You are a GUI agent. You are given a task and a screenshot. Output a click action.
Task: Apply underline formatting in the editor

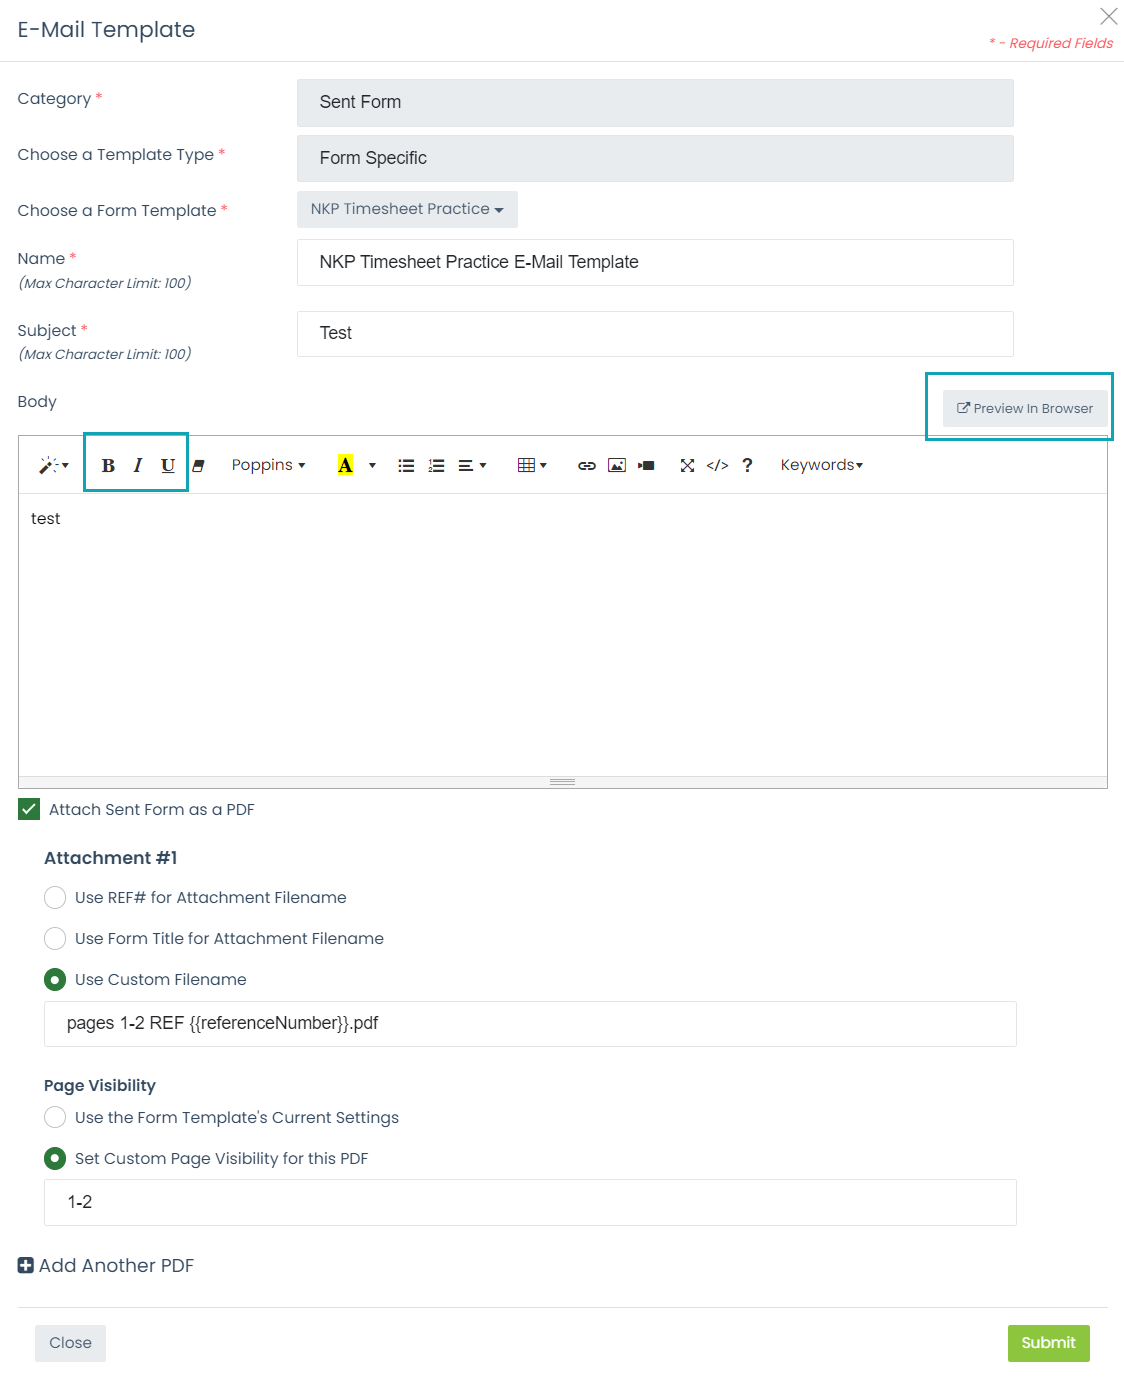click(168, 465)
